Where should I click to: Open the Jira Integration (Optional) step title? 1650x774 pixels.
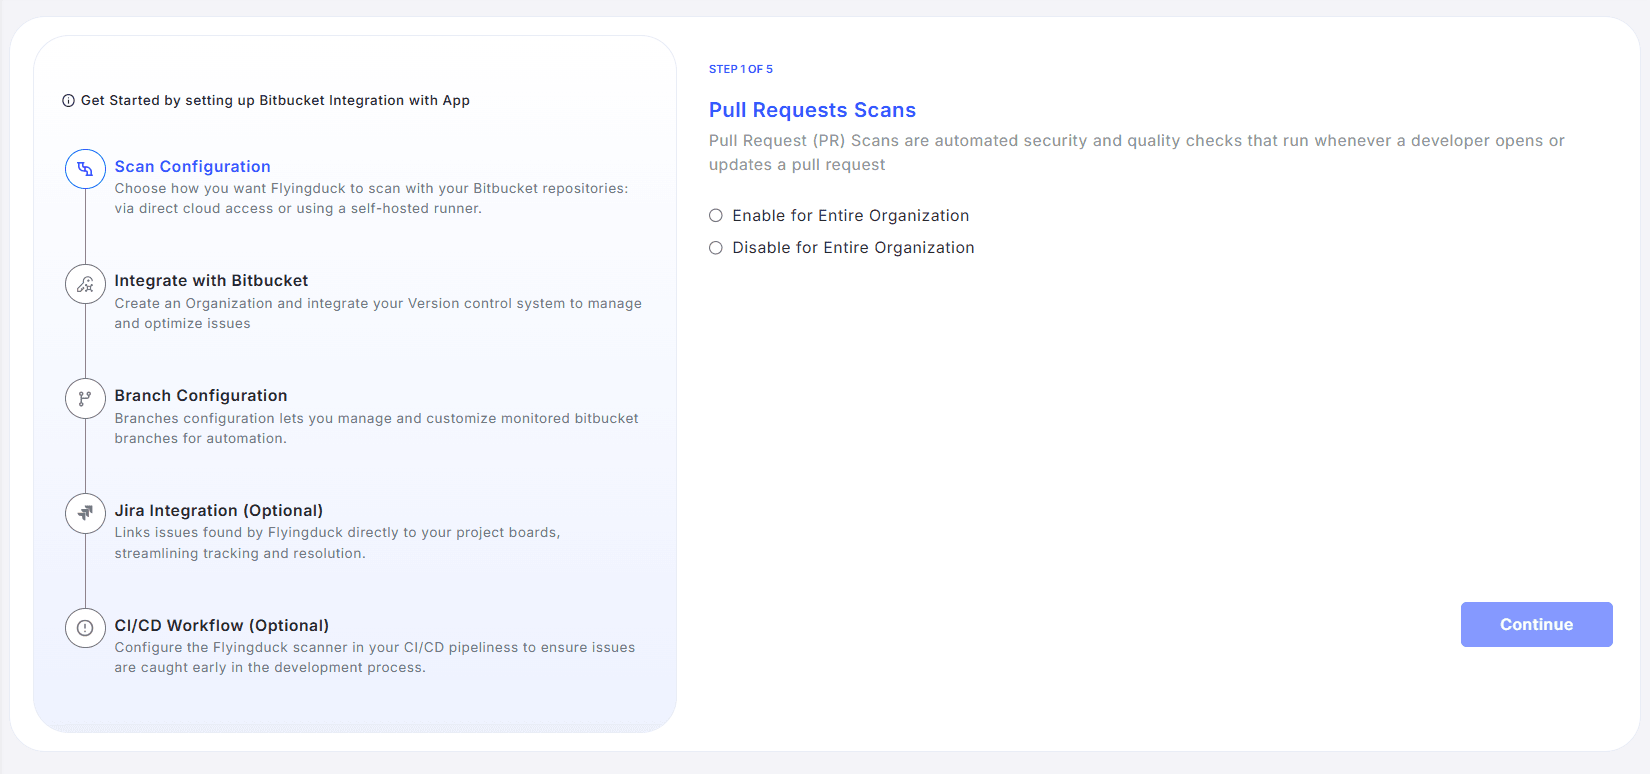[218, 511]
